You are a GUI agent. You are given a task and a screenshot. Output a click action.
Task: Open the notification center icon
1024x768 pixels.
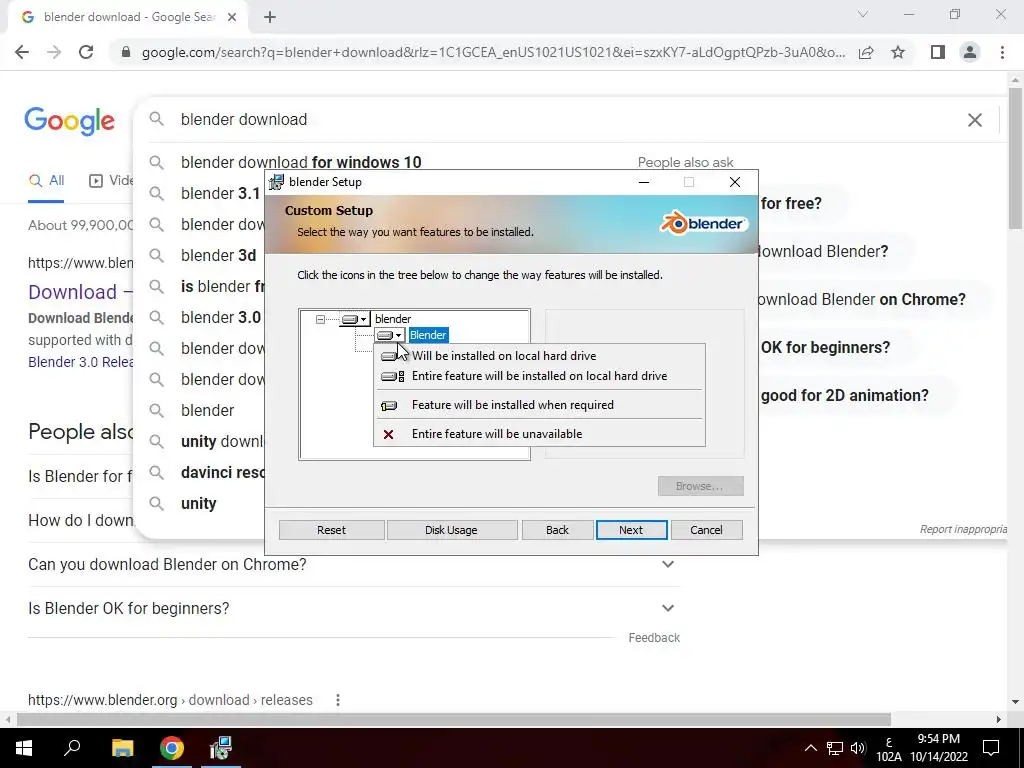click(991, 748)
